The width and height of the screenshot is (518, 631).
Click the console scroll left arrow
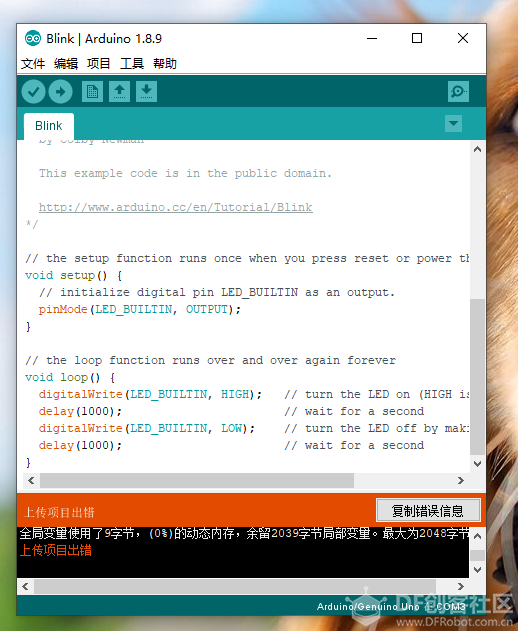(x=25, y=586)
